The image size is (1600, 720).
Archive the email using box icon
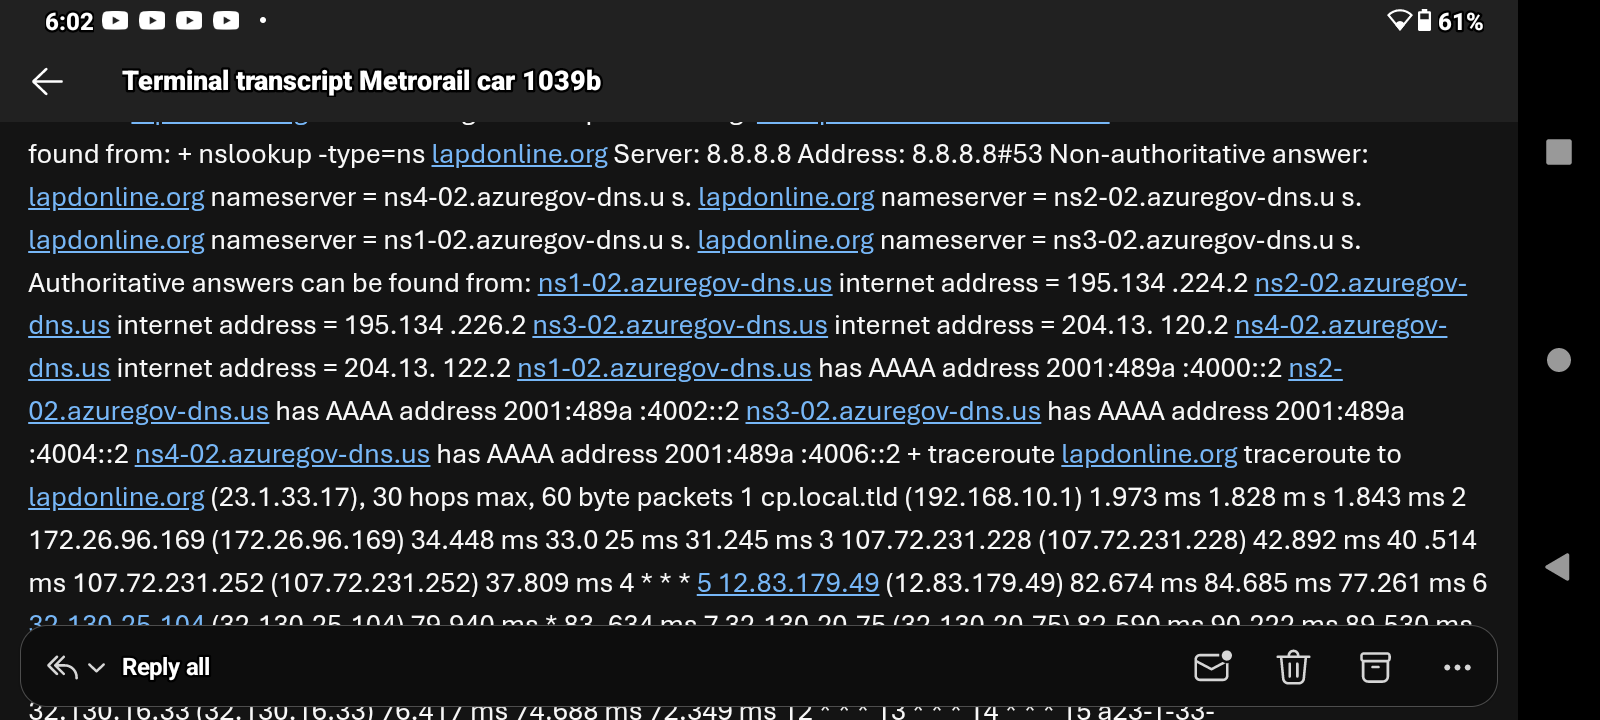coord(1375,667)
